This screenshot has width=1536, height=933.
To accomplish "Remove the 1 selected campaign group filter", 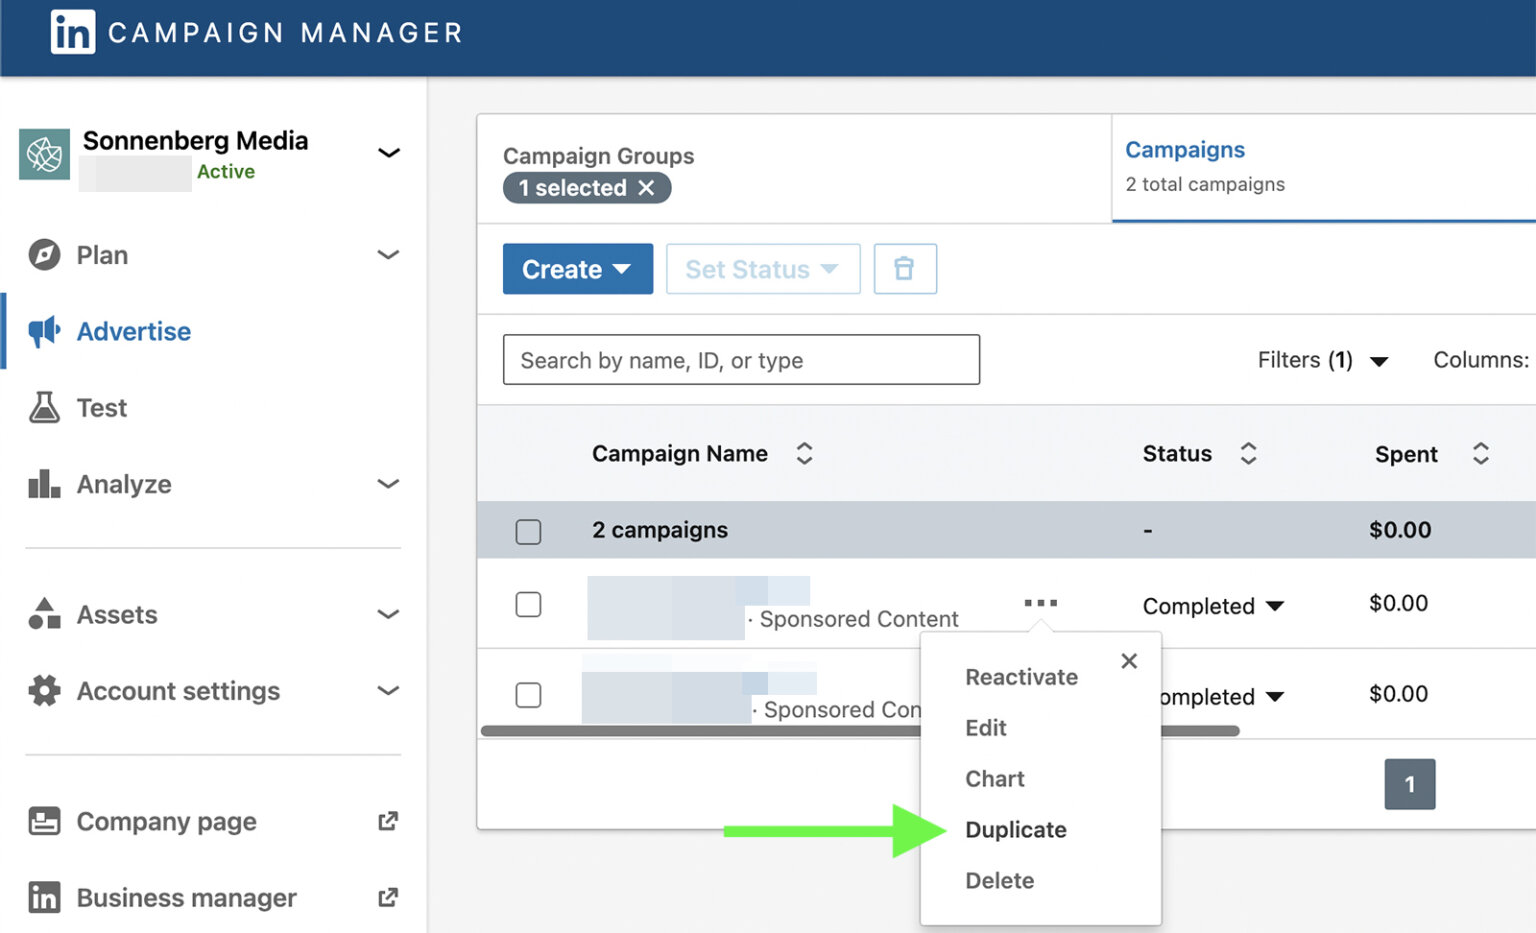I will (647, 188).
